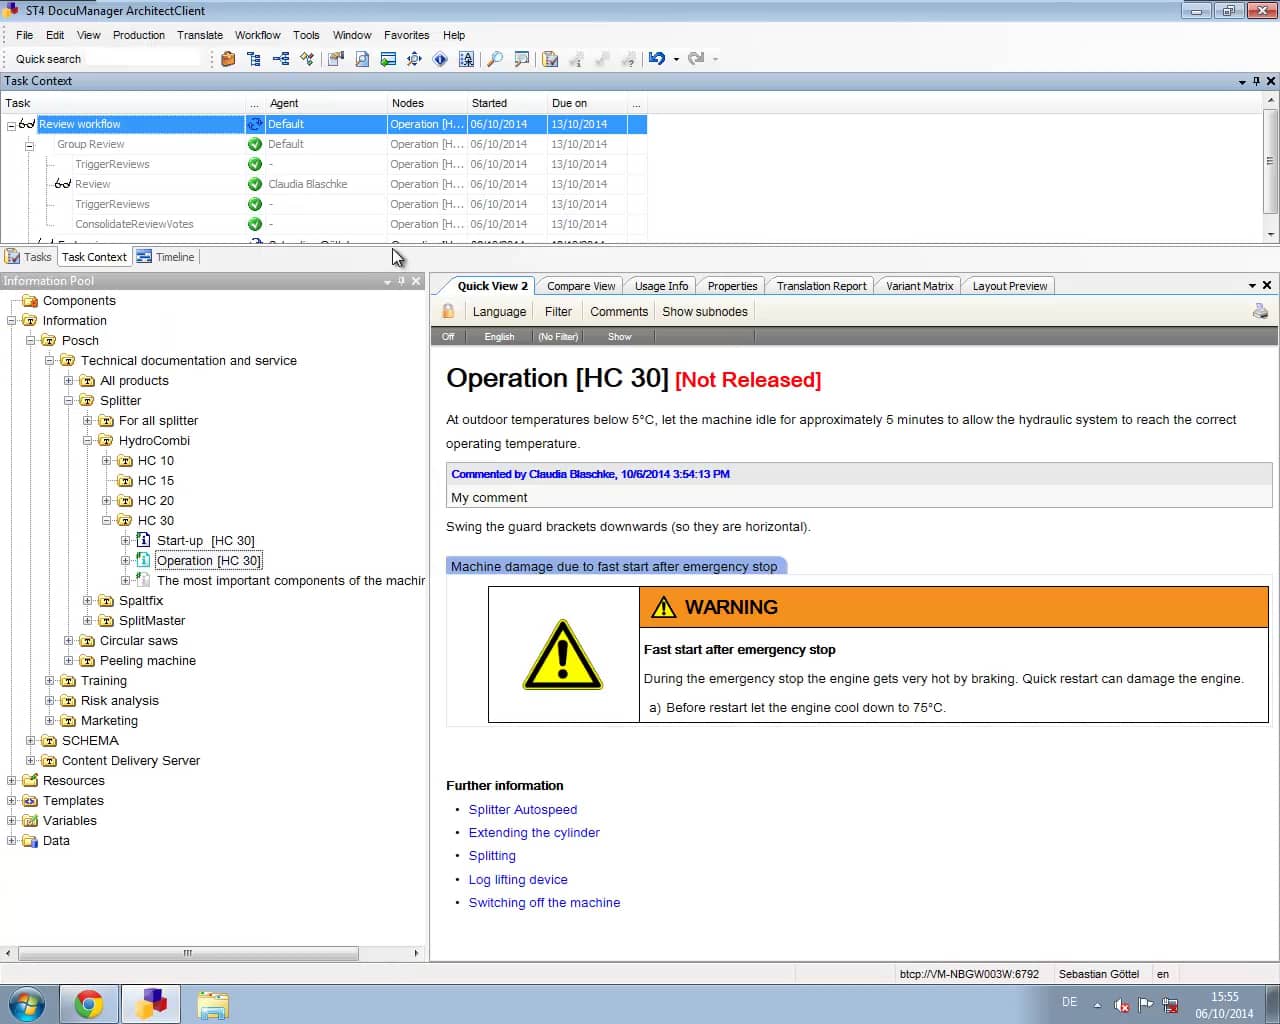This screenshot has width=1280, height=1024.
Task: Toggle the Show subnodes option
Action: [704, 312]
